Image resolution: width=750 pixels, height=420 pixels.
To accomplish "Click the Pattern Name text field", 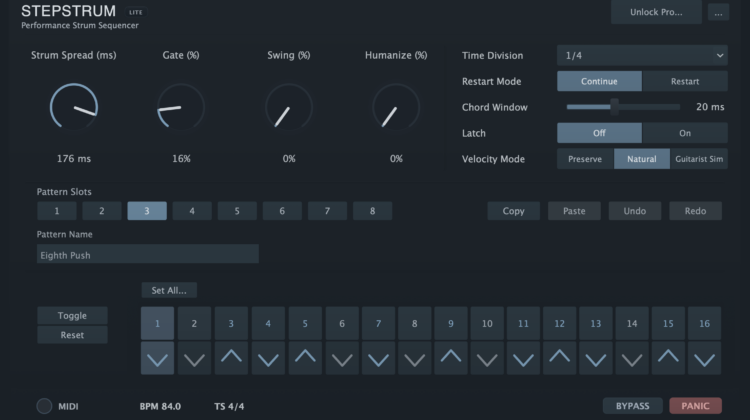I will pyautogui.click(x=148, y=254).
